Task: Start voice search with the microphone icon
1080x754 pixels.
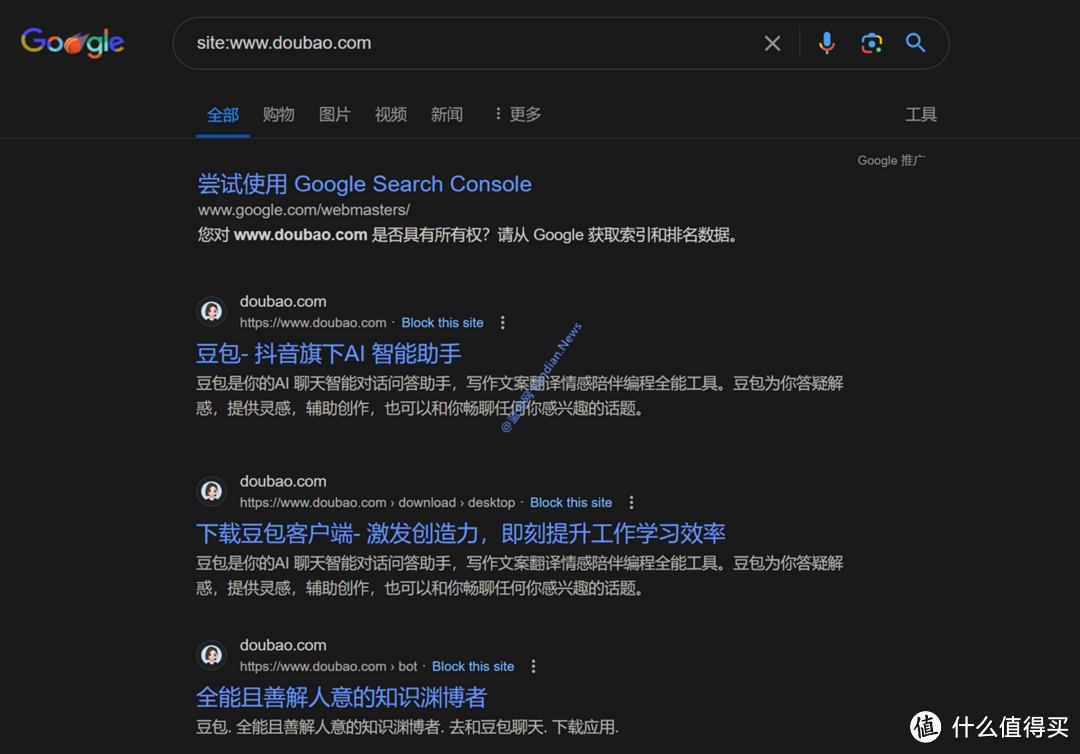Action: click(827, 43)
